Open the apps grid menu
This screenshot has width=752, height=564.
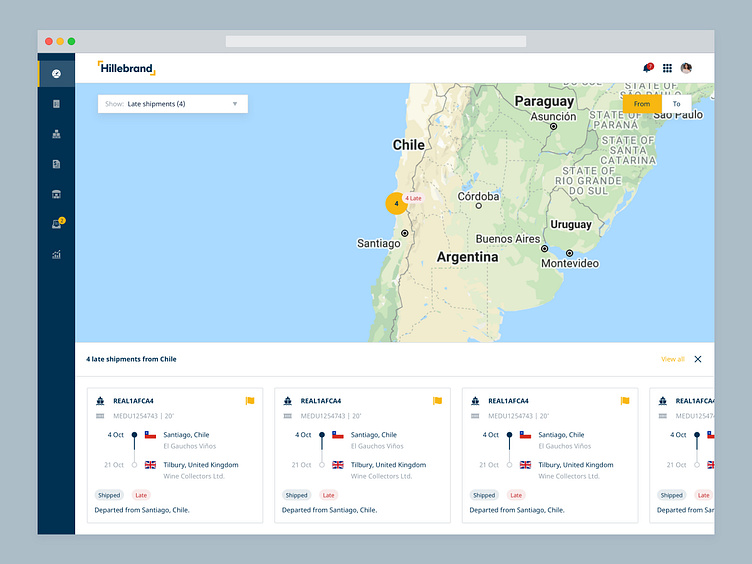coord(667,68)
